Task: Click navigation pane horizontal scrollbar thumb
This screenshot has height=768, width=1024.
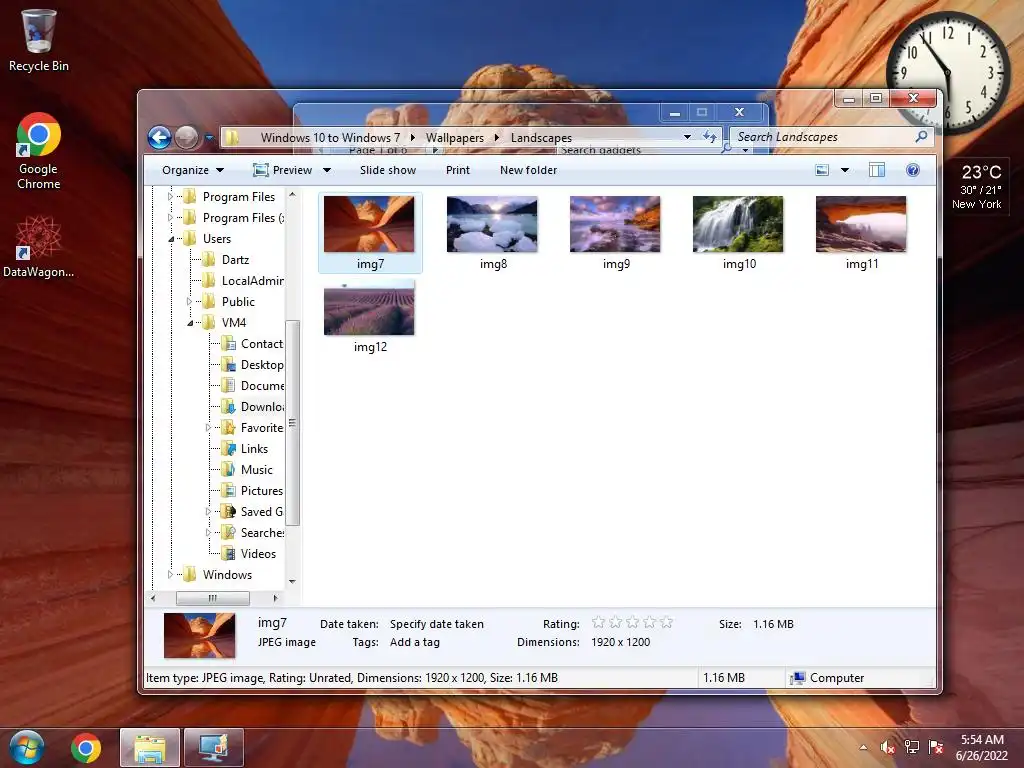Action: [213, 598]
